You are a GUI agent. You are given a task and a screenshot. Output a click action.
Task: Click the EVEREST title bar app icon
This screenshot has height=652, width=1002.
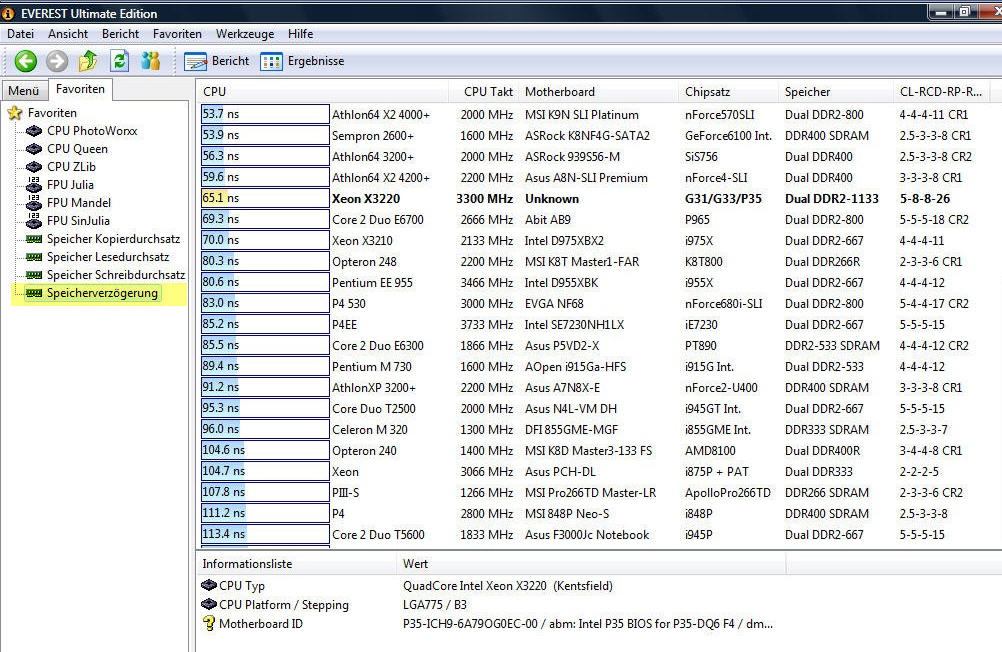tap(8, 13)
